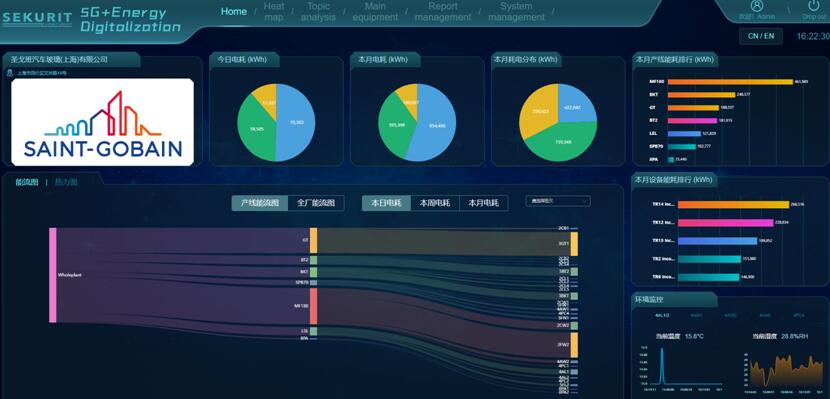This screenshot has width=830, height=399.
Task: Click the 环境监控 panel title
Action: point(649,300)
